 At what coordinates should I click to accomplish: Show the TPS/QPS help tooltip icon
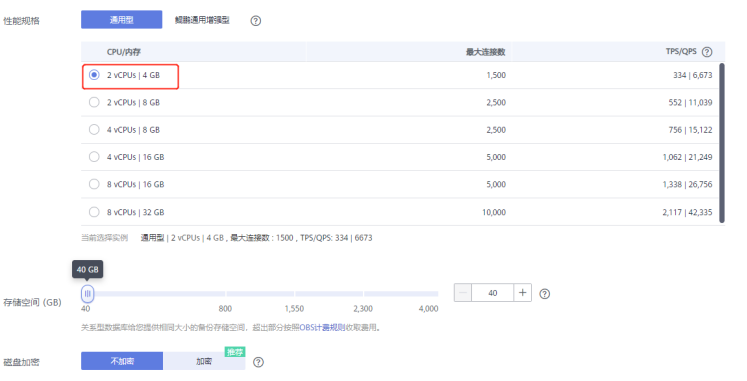coord(707,52)
